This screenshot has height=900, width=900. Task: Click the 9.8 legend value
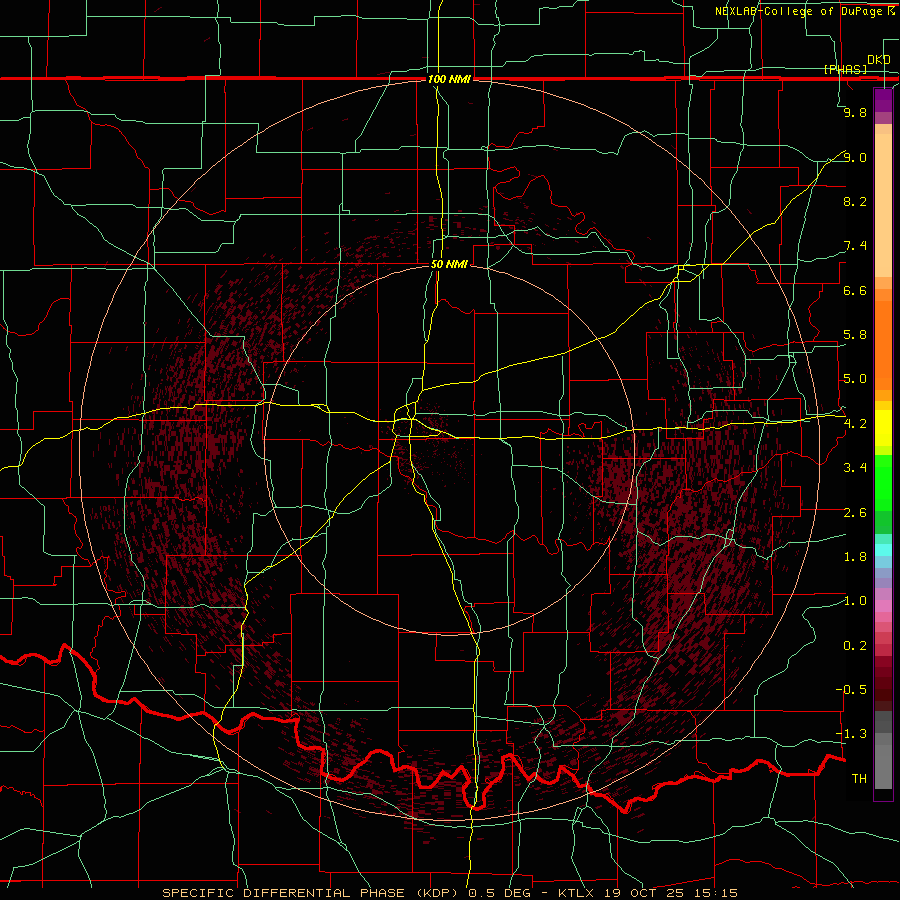coord(855,113)
